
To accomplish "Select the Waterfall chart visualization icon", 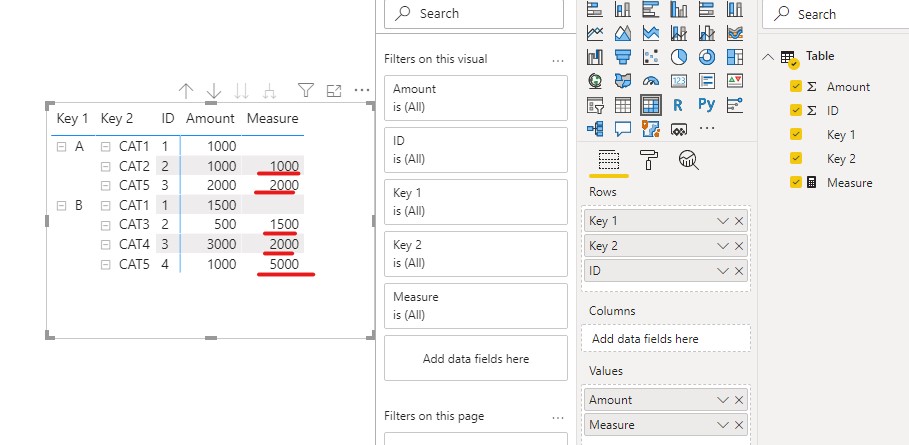I will pyautogui.click(x=595, y=57).
